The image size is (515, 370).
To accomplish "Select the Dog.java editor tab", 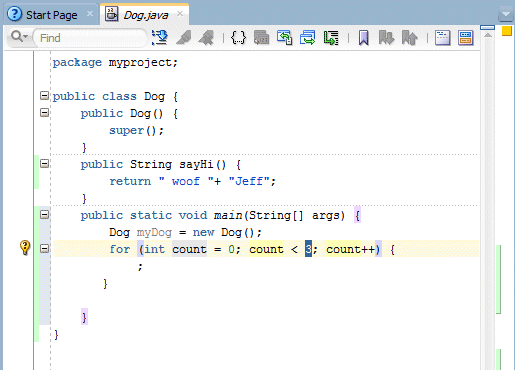I will [145, 15].
